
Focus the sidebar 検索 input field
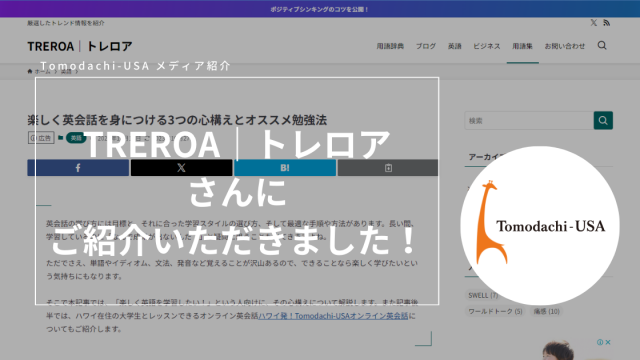click(529, 120)
